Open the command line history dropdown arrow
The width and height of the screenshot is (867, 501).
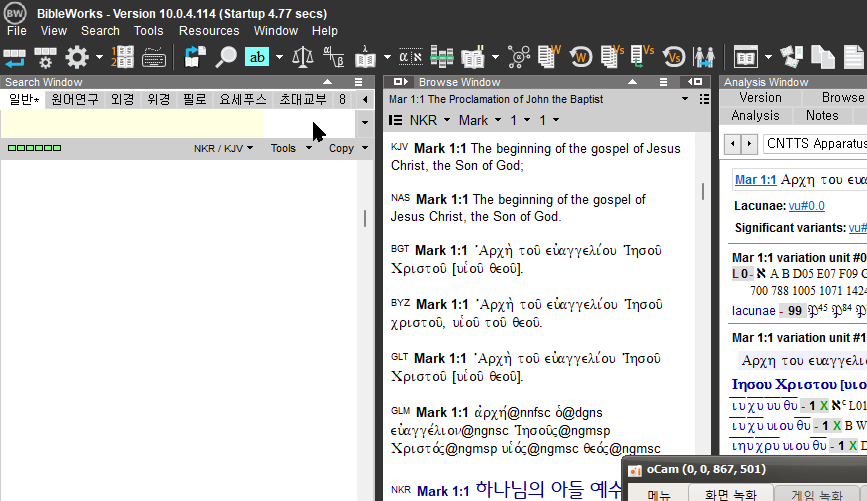click(x=364, y=123)
